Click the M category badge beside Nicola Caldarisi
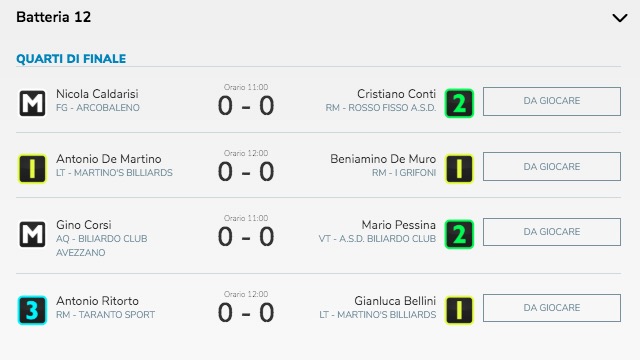640x360 pixels. click(32, 103)
